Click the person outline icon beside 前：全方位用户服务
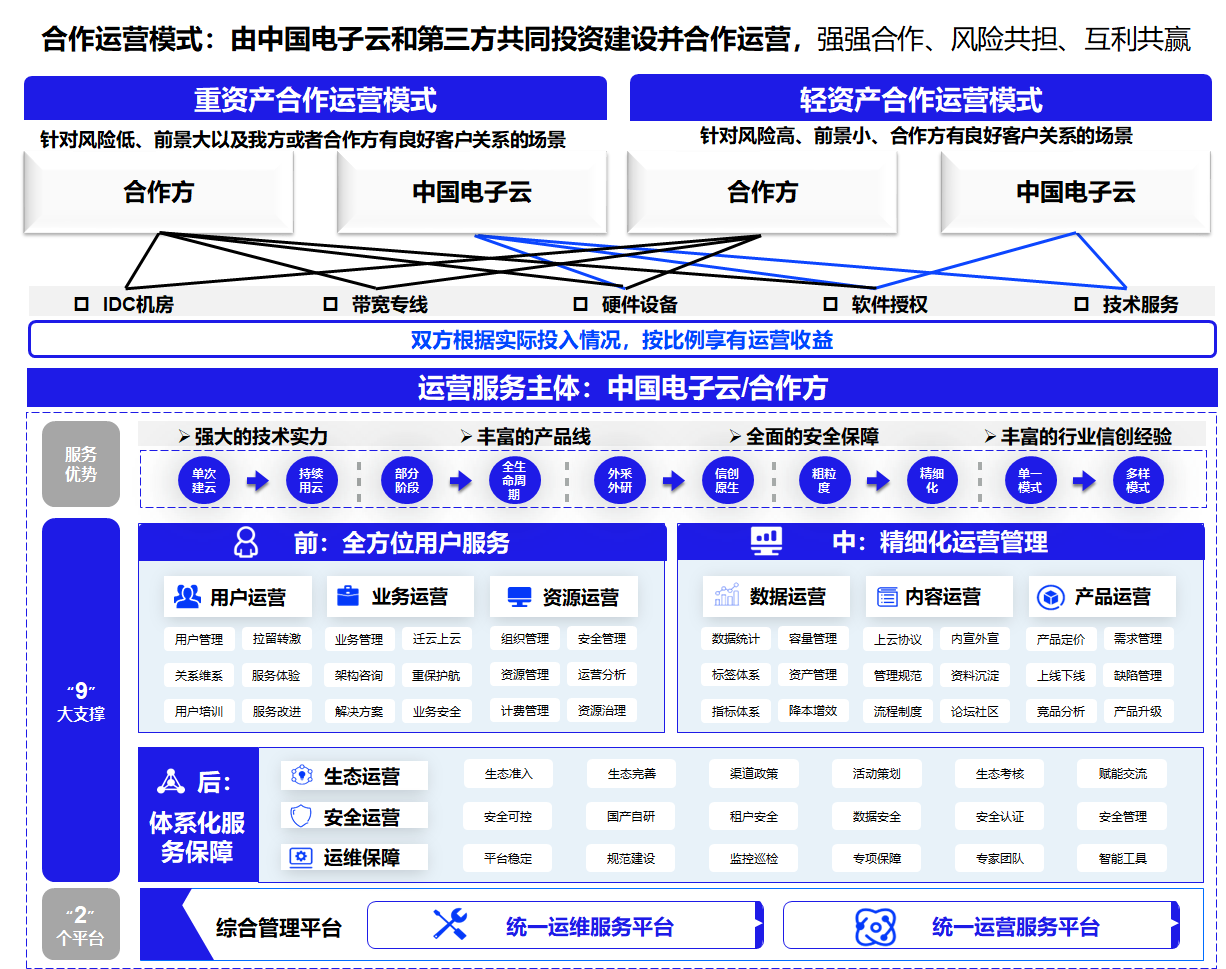Screen dimensions: 1226x969 tap(246, 542)
